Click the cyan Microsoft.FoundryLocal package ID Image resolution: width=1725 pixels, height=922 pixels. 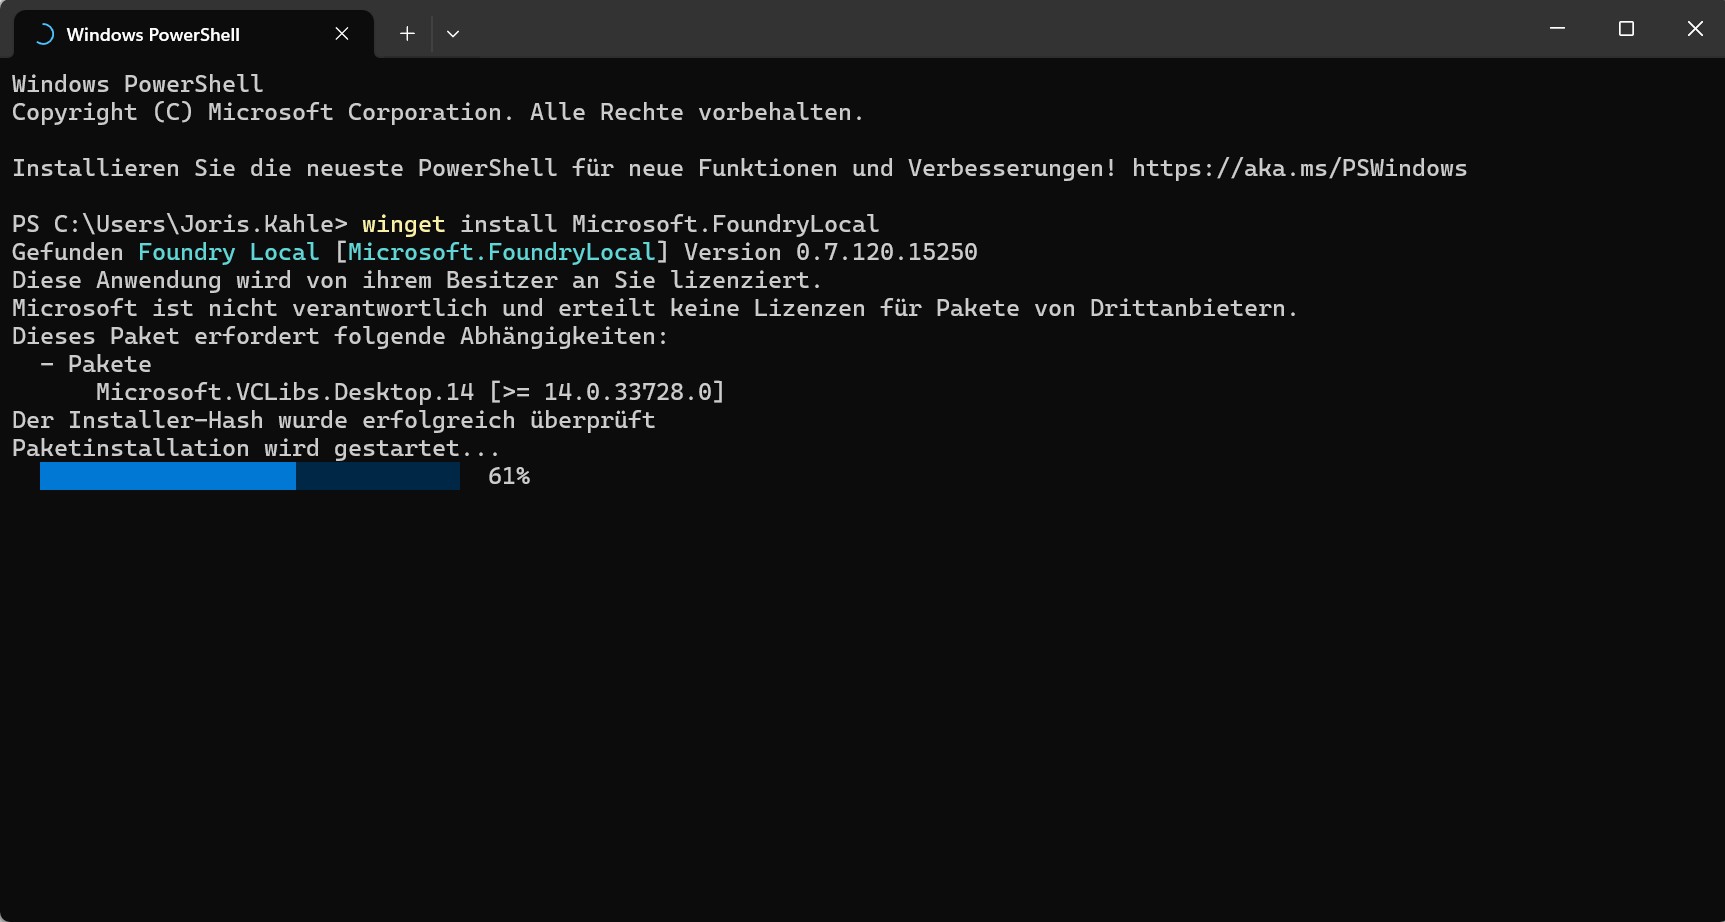[x=501, y=253]
